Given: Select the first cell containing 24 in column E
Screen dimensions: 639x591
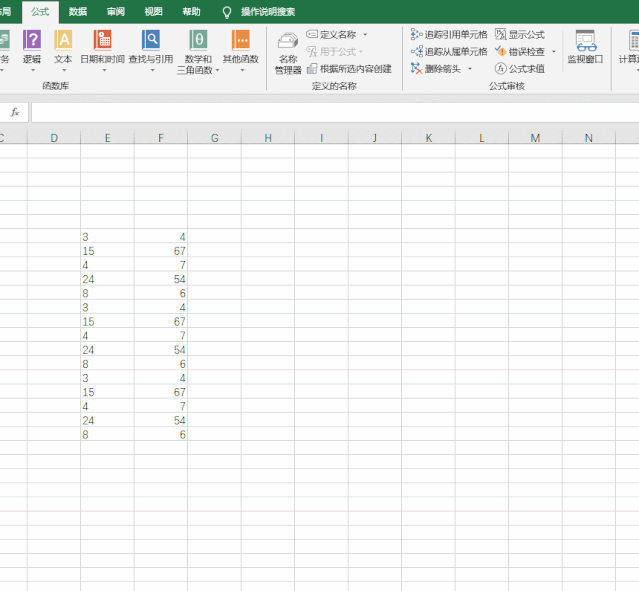Looking at the screenshot, I should click(107, 279).
